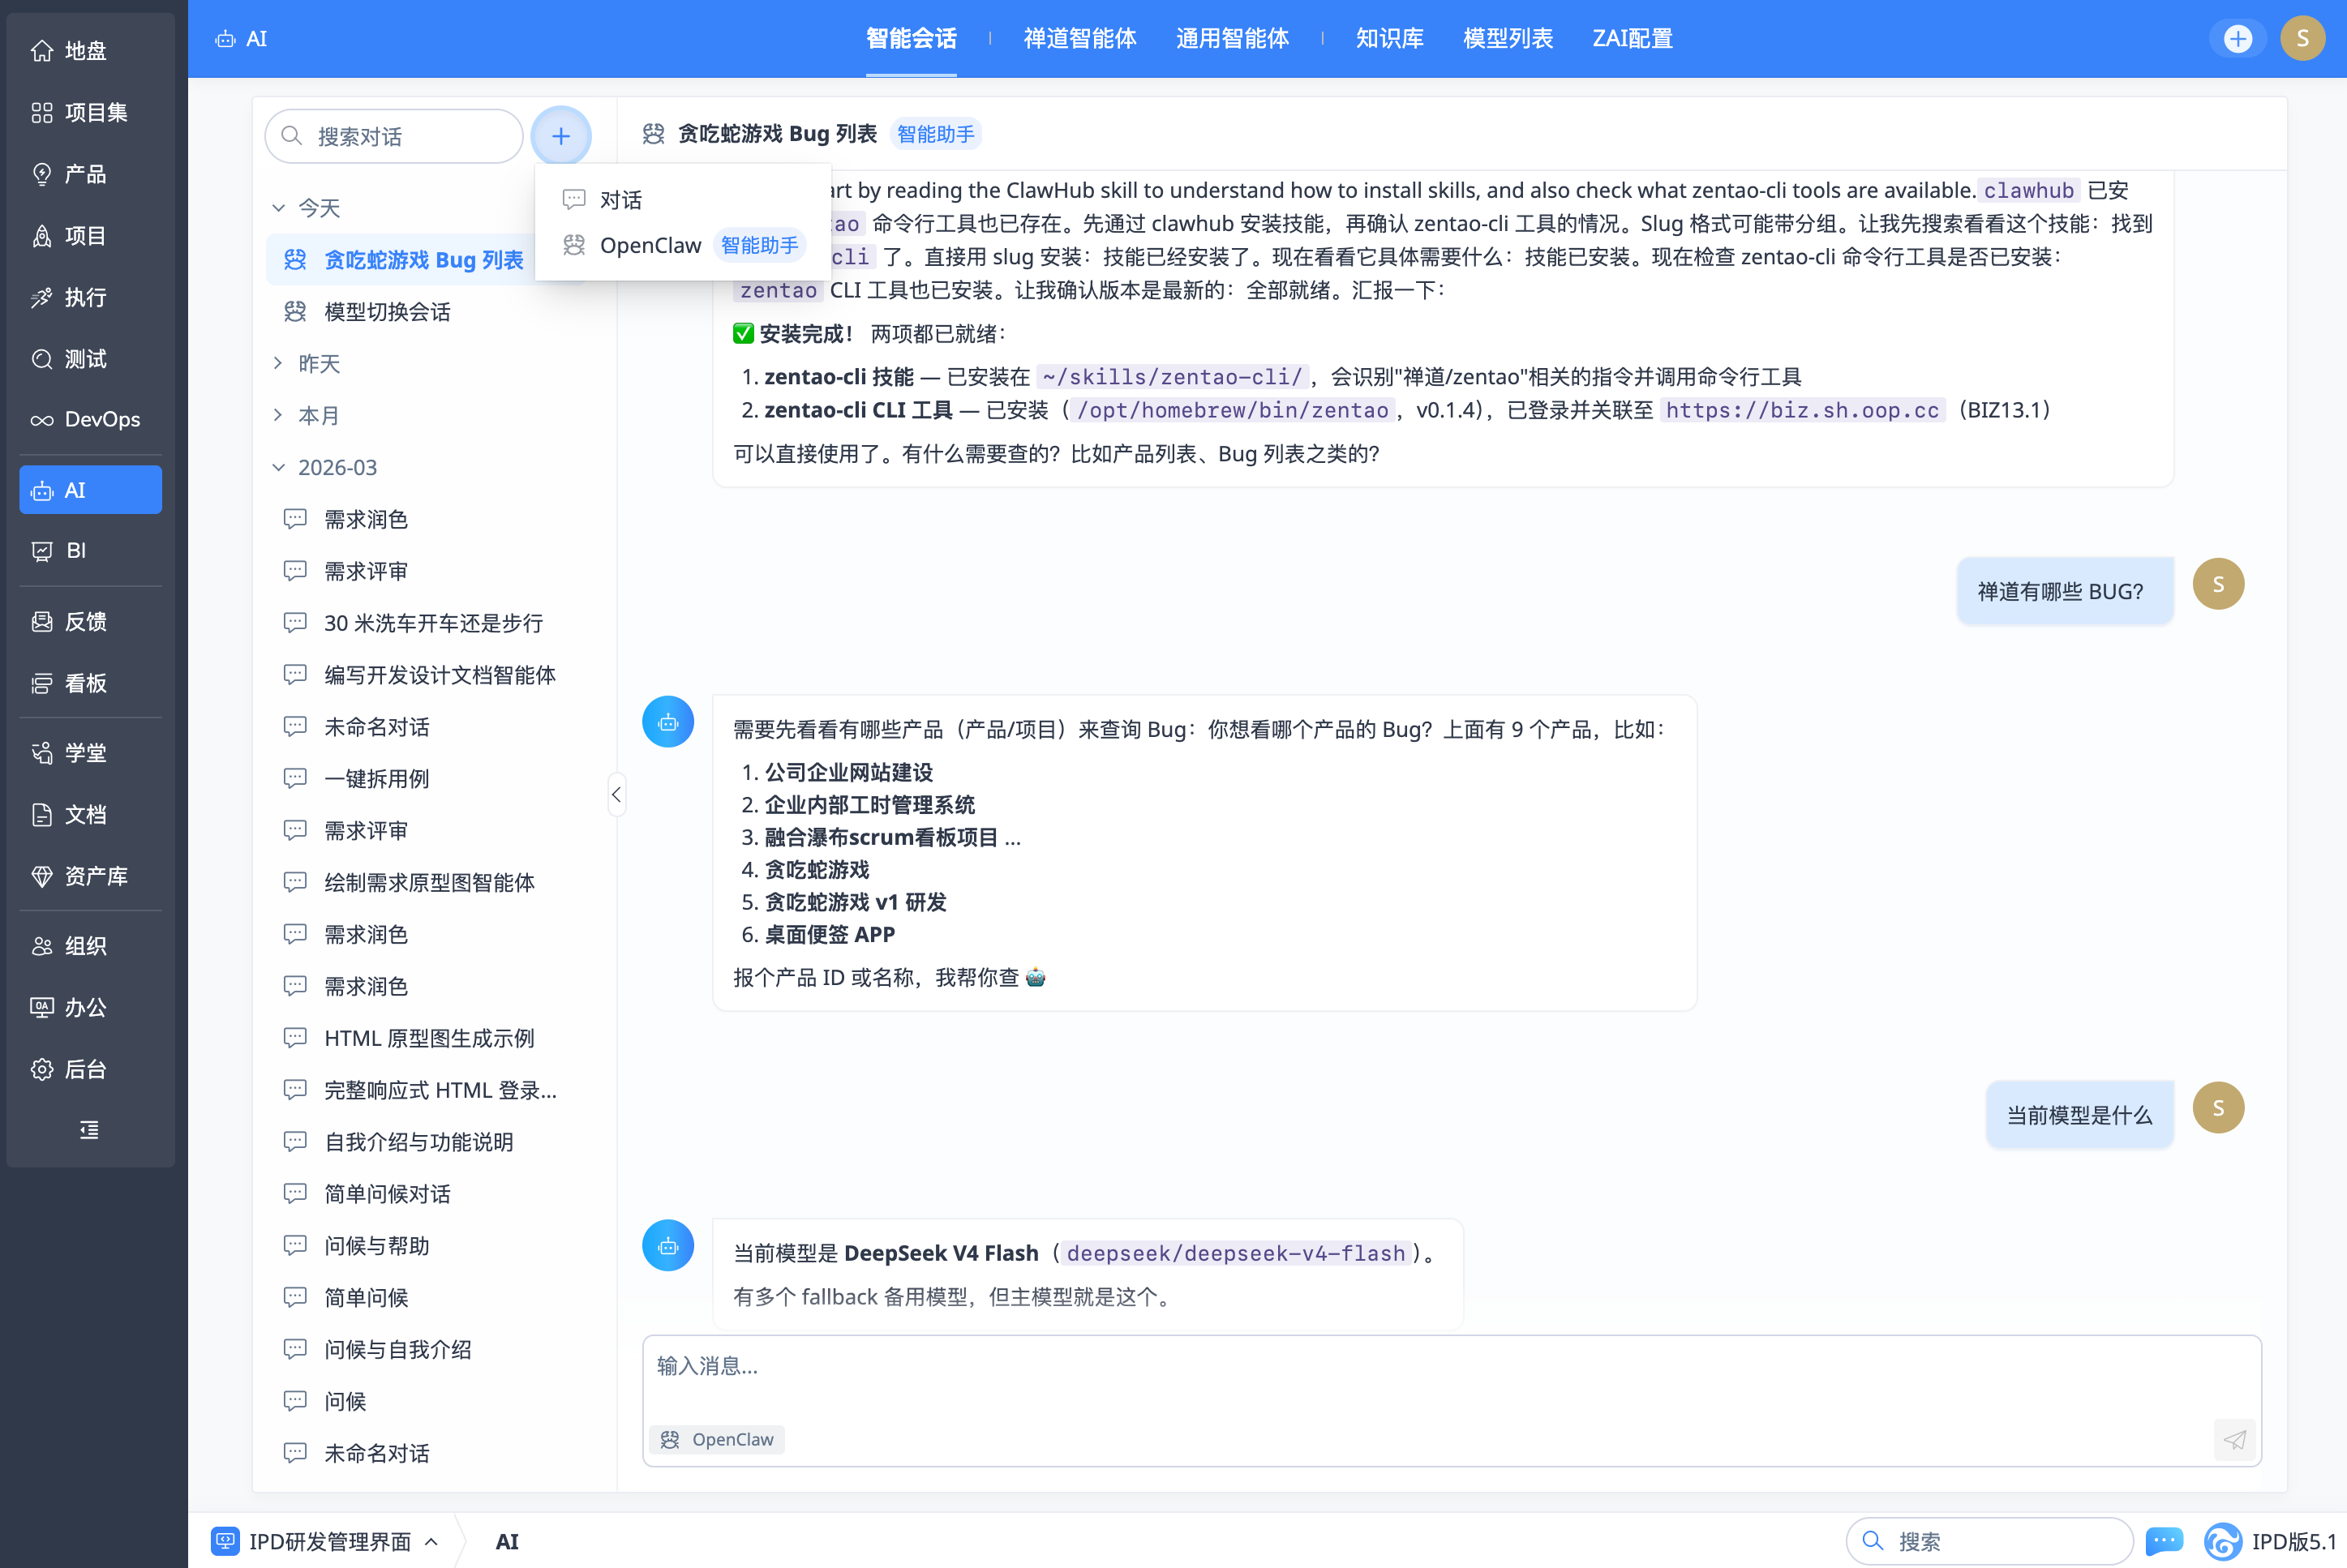2347x1568 pixels.
Task: Expand the 本月 conversation group
Action: click(x=279, y=415)
